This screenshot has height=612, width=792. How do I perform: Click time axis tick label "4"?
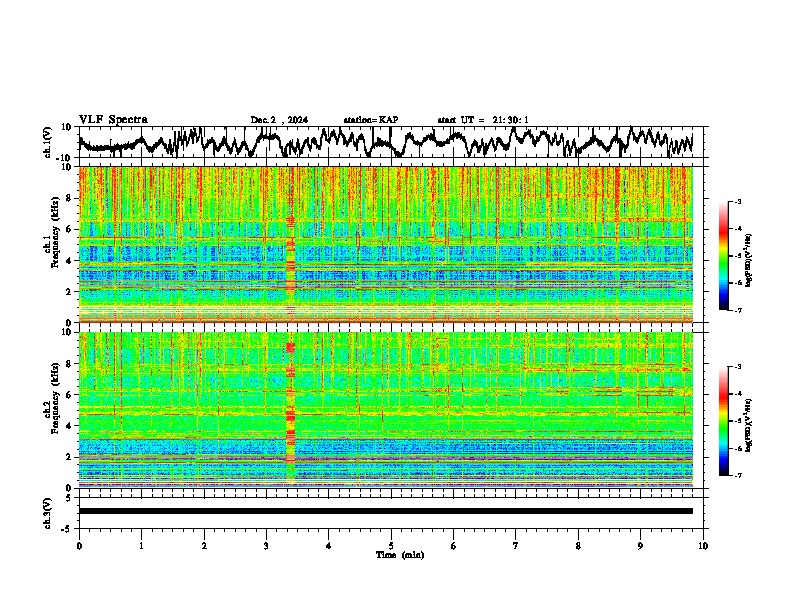click(329, 546)
